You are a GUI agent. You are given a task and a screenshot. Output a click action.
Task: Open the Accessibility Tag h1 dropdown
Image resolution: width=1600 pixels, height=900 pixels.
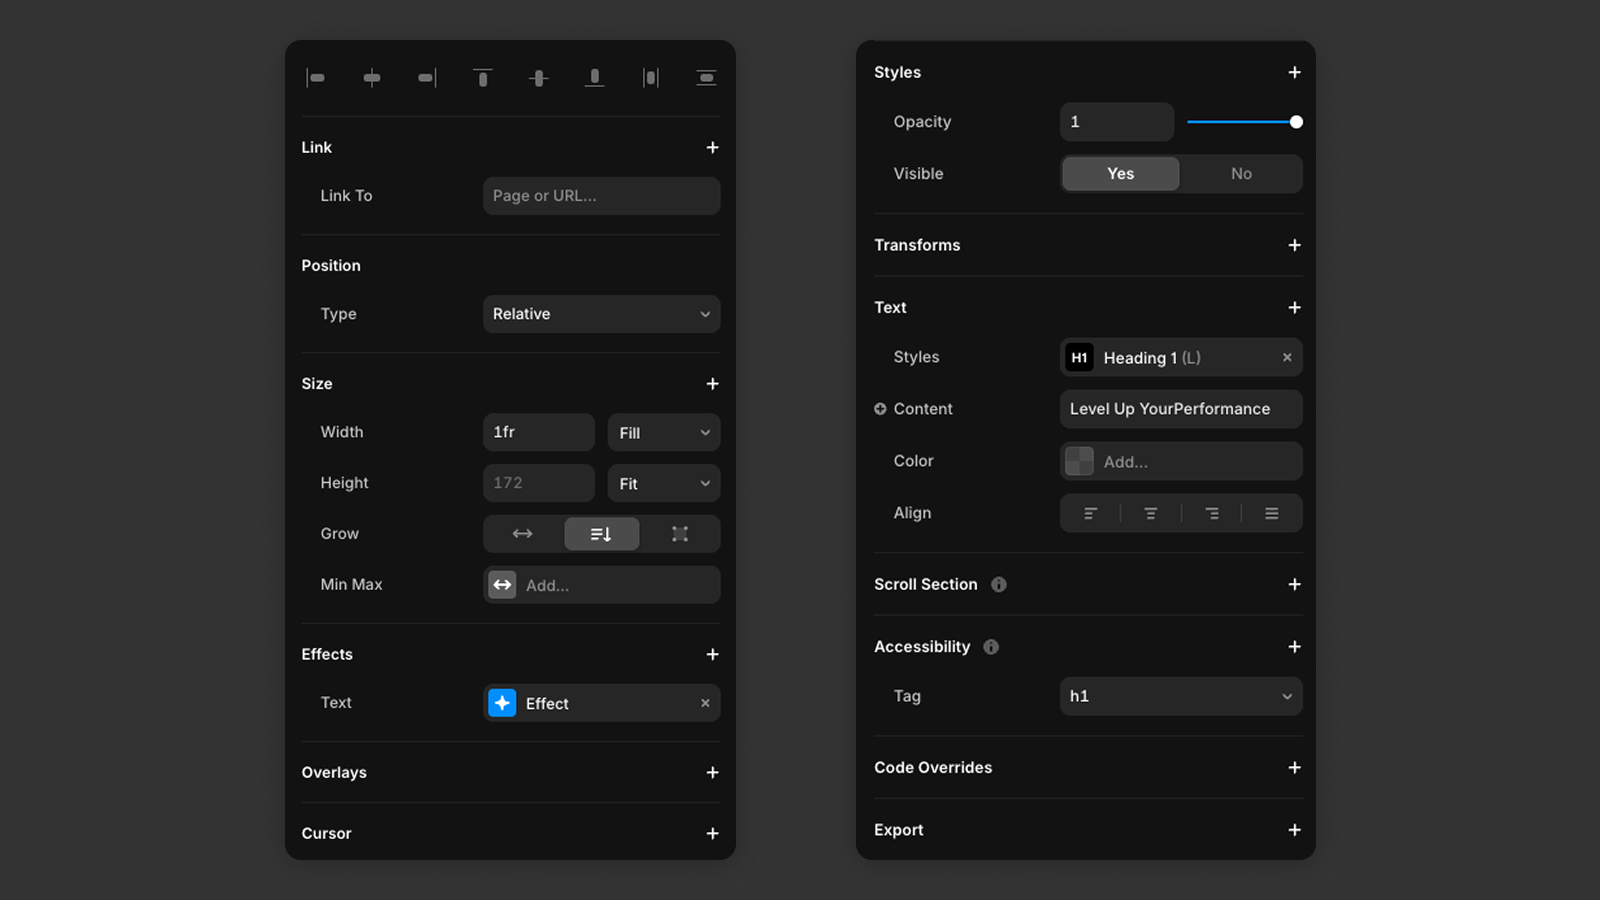[x=1180, y=696]
